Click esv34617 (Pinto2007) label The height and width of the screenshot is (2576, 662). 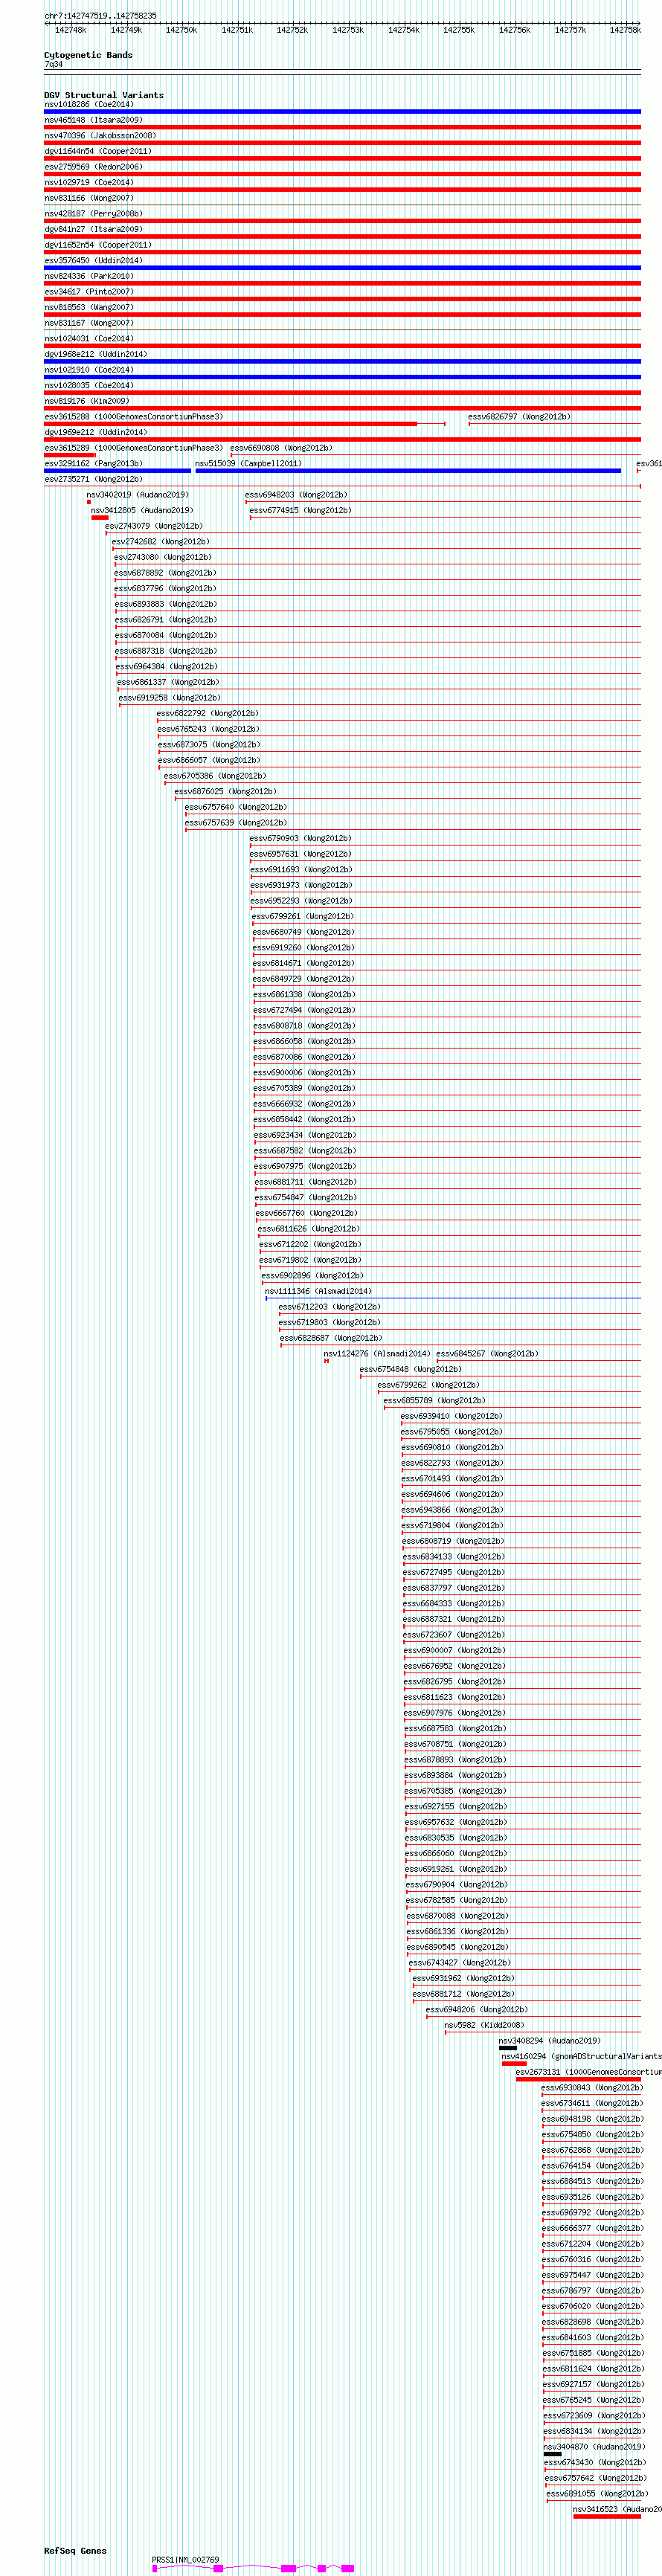pyautogui.click(x=89, y=292)
